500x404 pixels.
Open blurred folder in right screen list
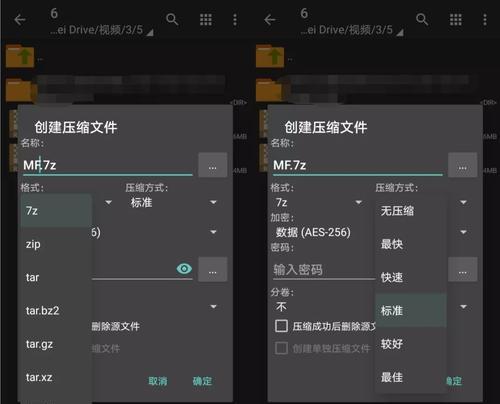[x=271, y=89]
